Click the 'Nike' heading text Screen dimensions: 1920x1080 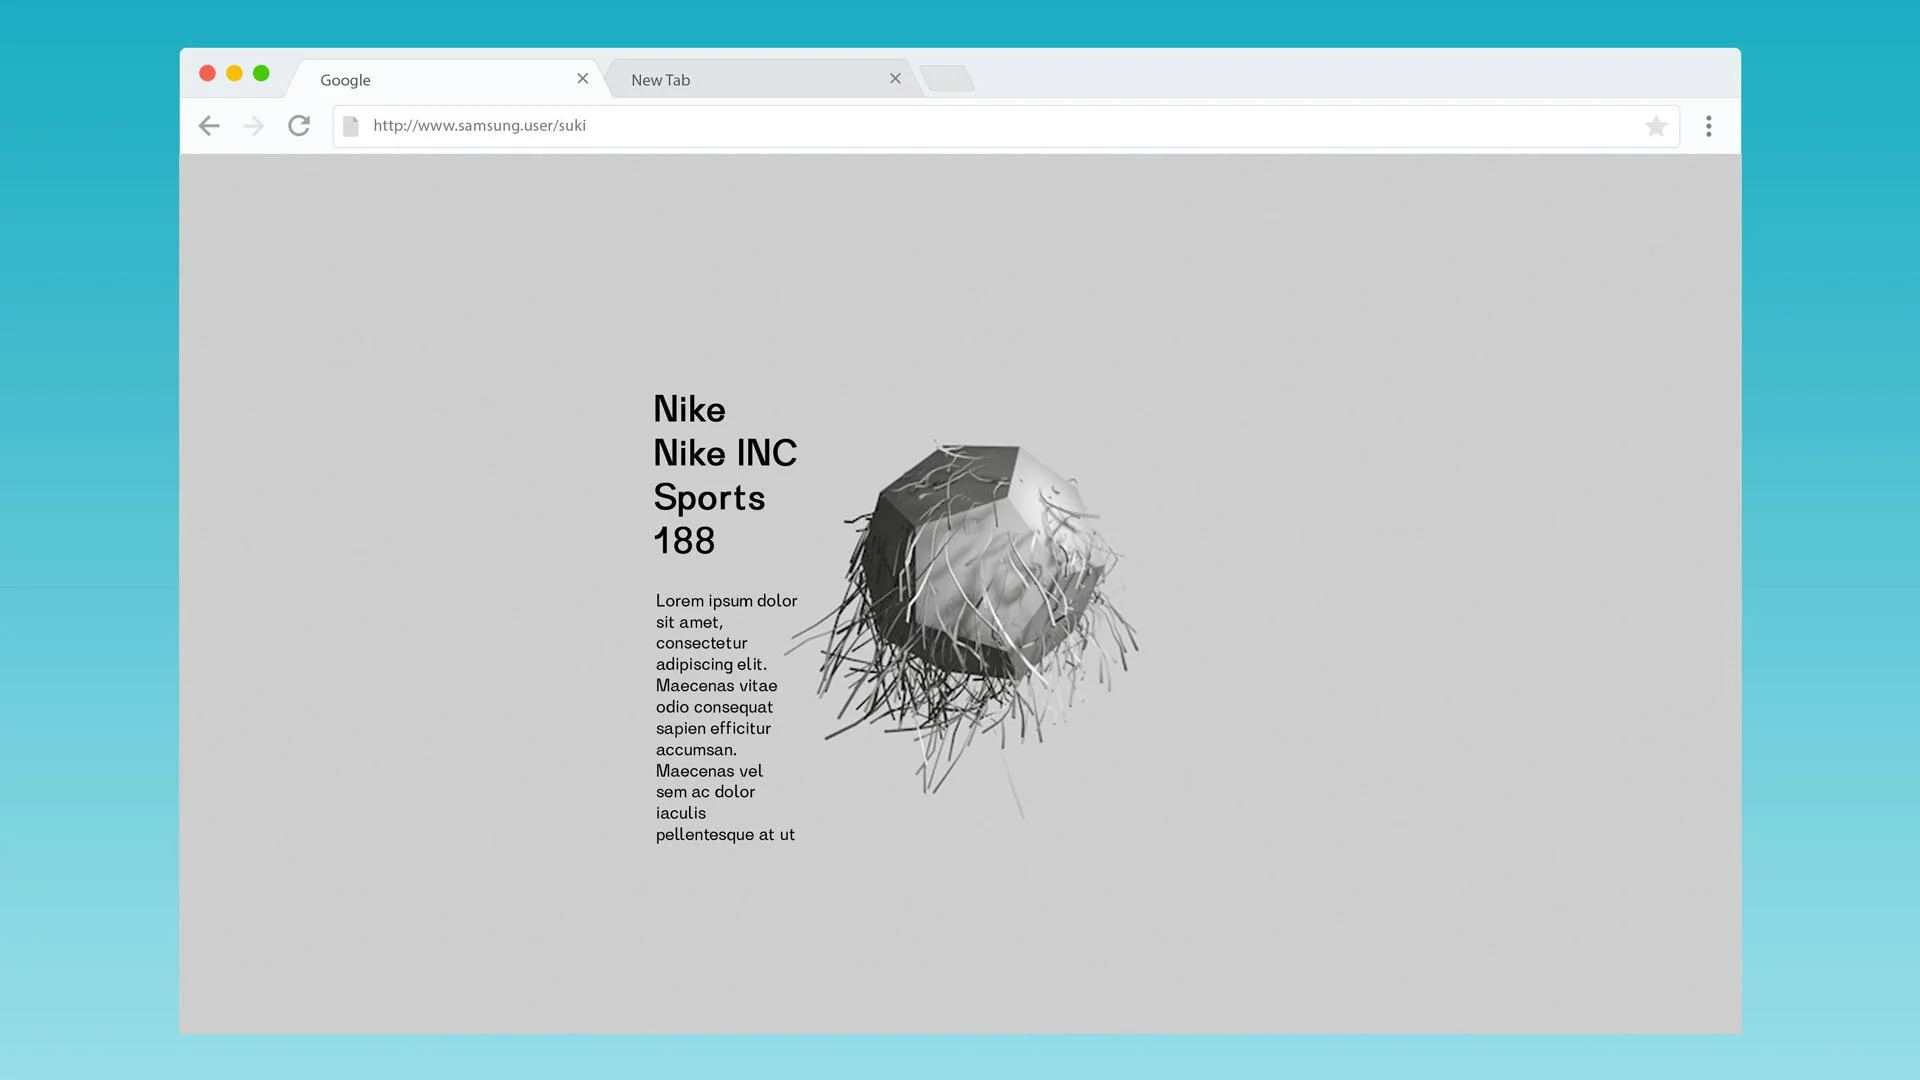(689, 409)
